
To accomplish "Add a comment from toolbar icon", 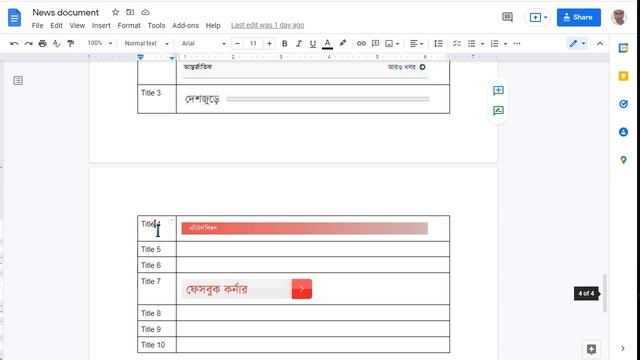I will pos(376,43).
